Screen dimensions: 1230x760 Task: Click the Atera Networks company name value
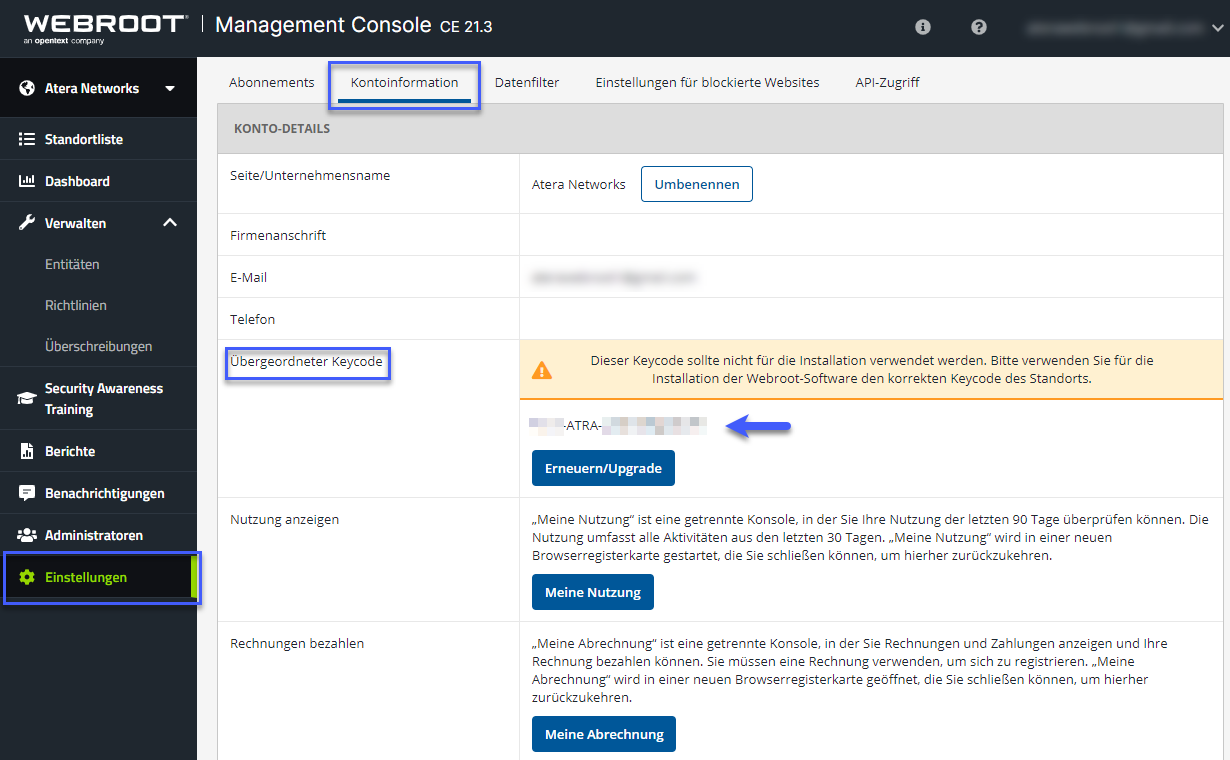click(579, 184)
